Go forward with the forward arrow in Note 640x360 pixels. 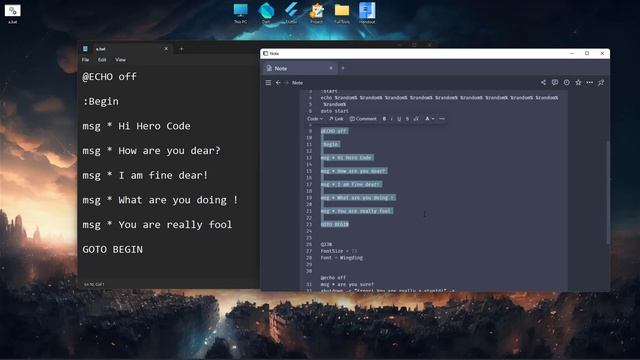[x=286, y=82]
